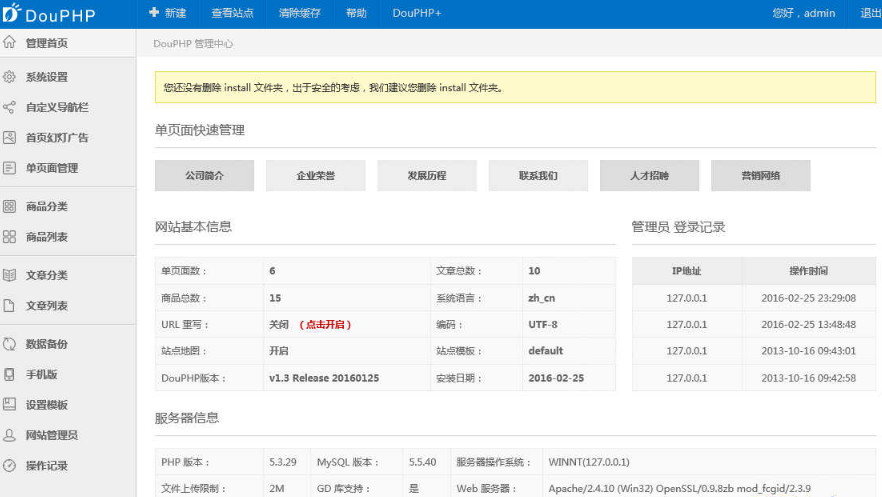This screenshot has height=497, width=882.
Task: Click the 公司简介 quick page button
Action: (x=204, y=176)
